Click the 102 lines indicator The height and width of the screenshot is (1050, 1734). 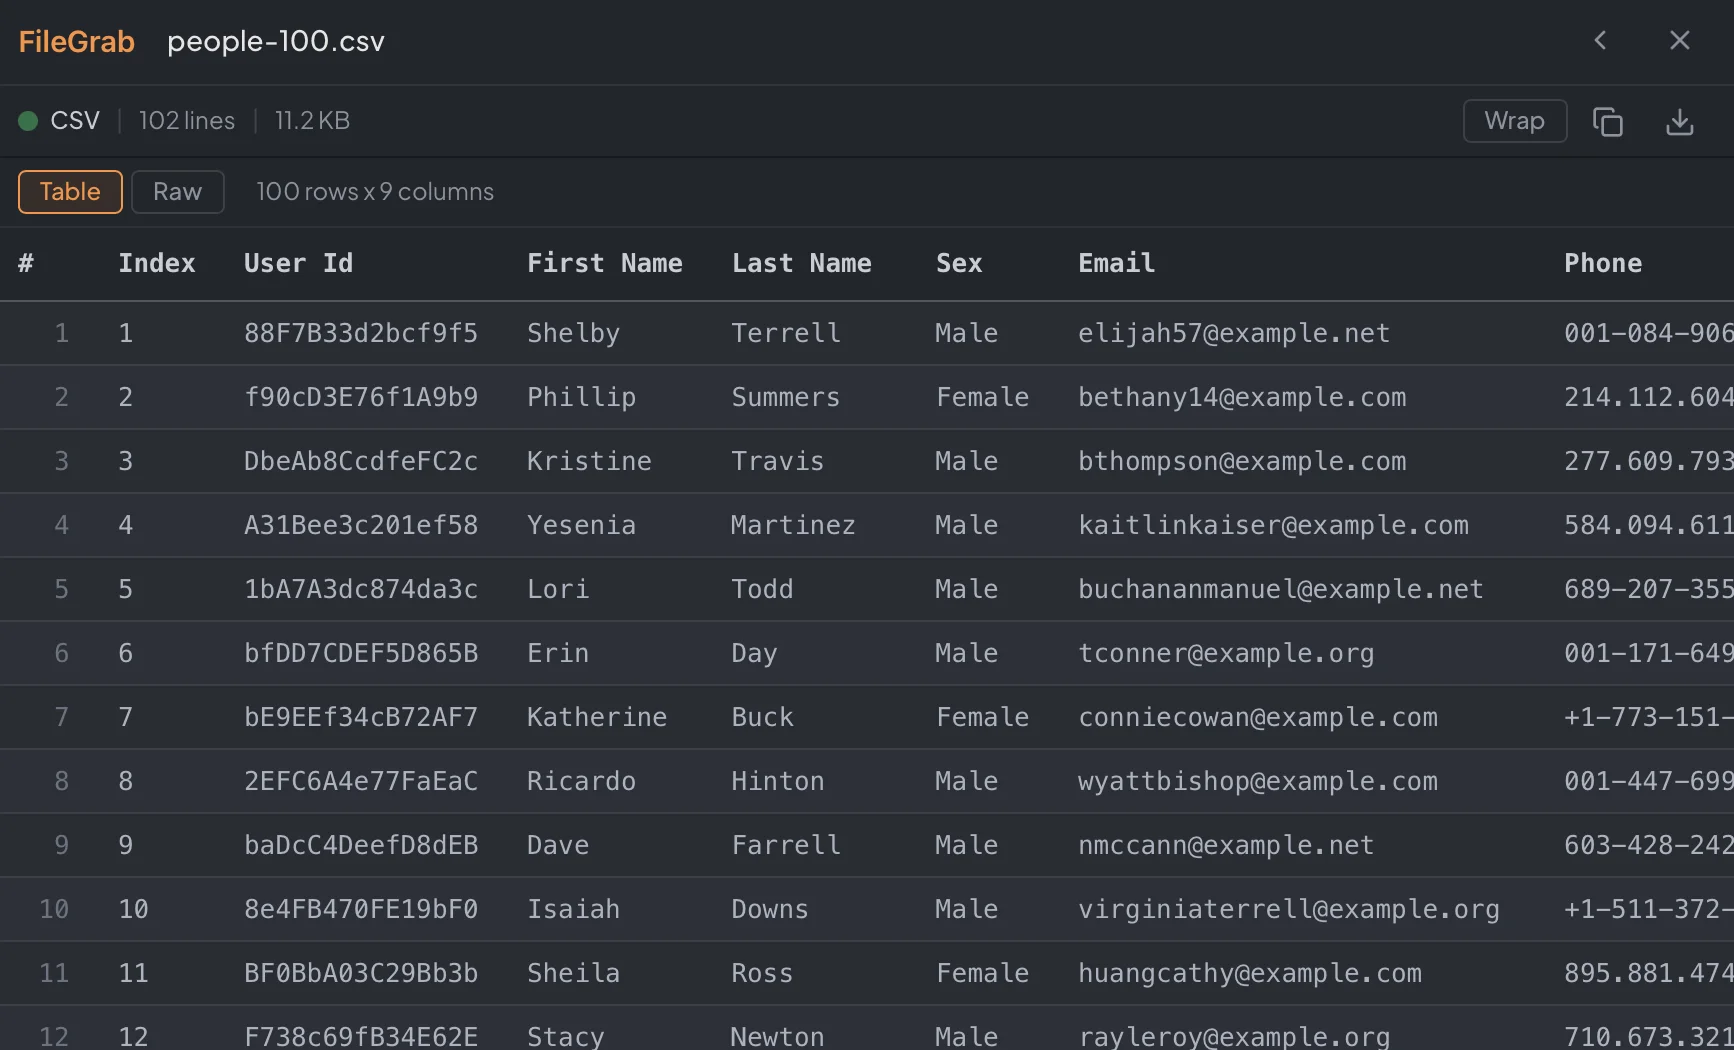tap(186, 120)
